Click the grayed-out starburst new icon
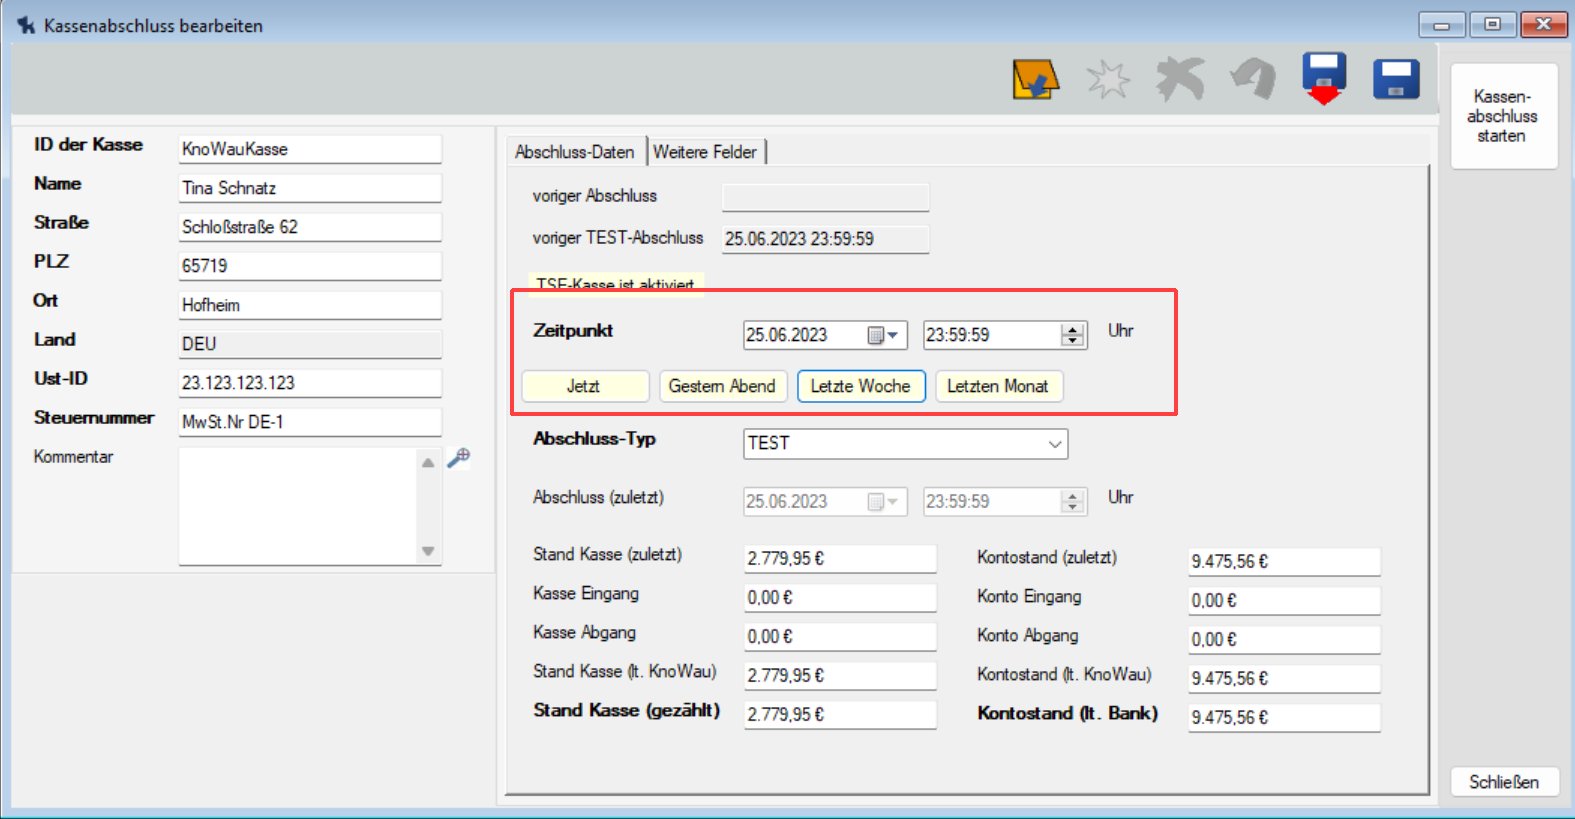 pyautogui.click(x=1108, y=80)
